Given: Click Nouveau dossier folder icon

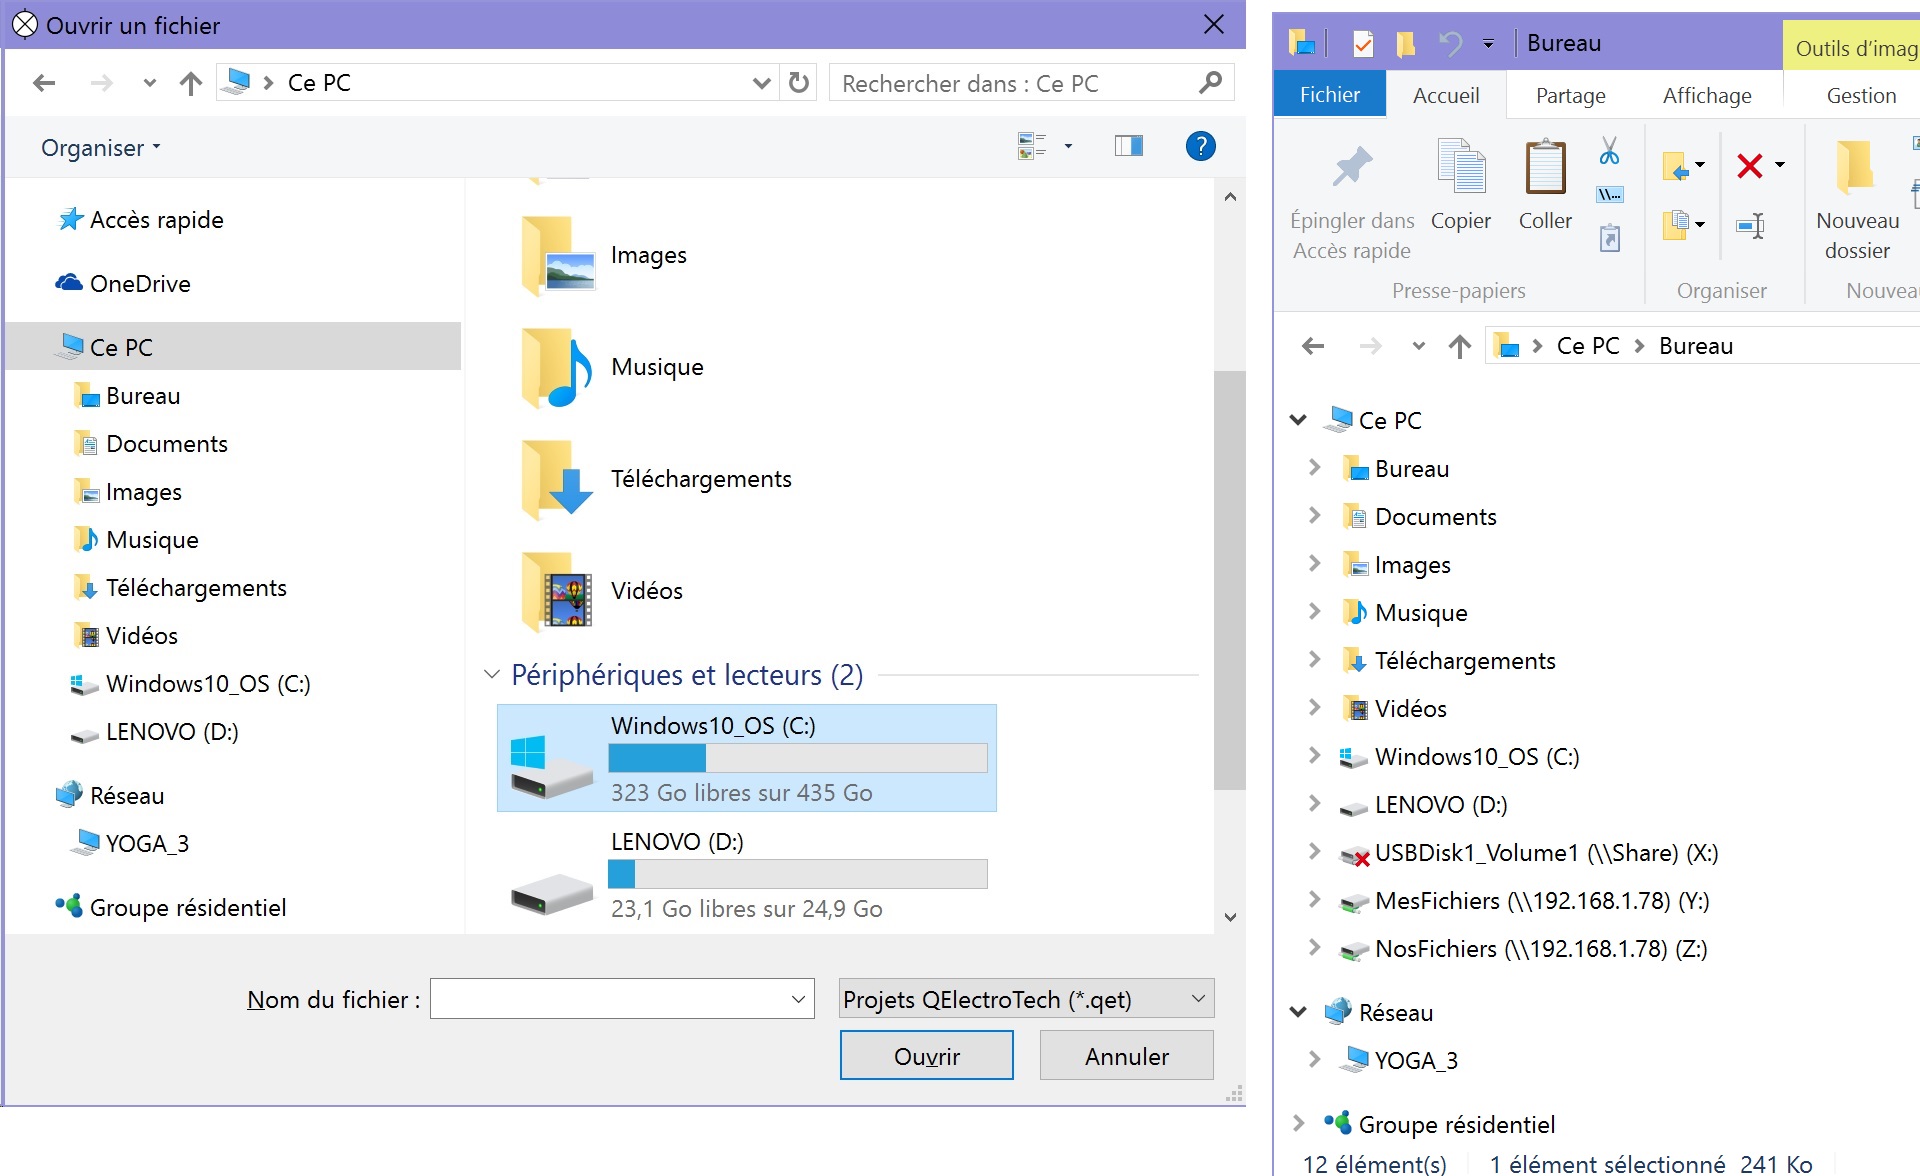Looking at the screenshot, I should (1856, 168).
